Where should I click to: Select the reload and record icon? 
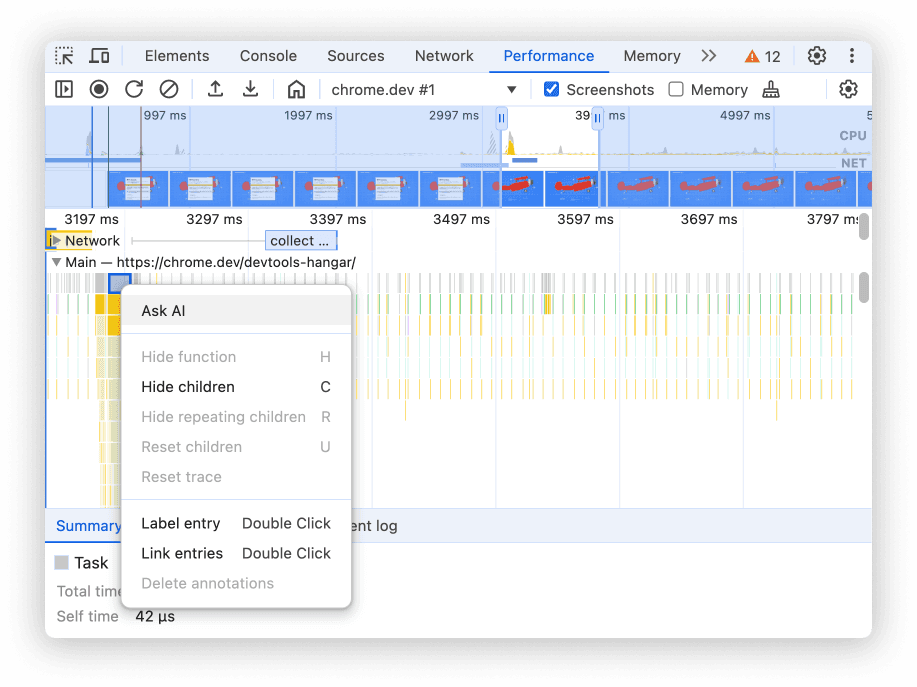pyautogui.click(x=133, y=89)
